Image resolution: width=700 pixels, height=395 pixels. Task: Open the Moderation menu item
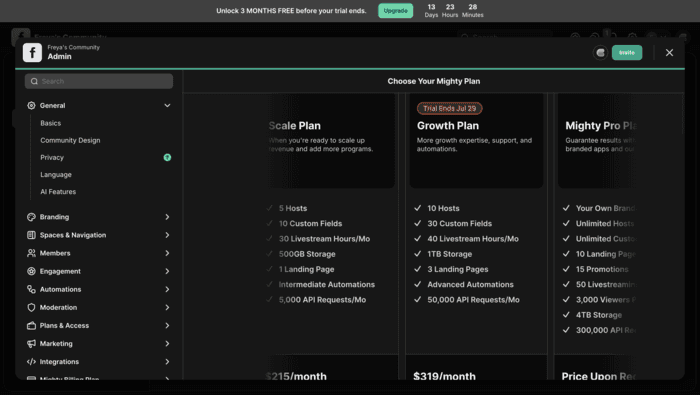pyautogui.click(x=58, y=307)
